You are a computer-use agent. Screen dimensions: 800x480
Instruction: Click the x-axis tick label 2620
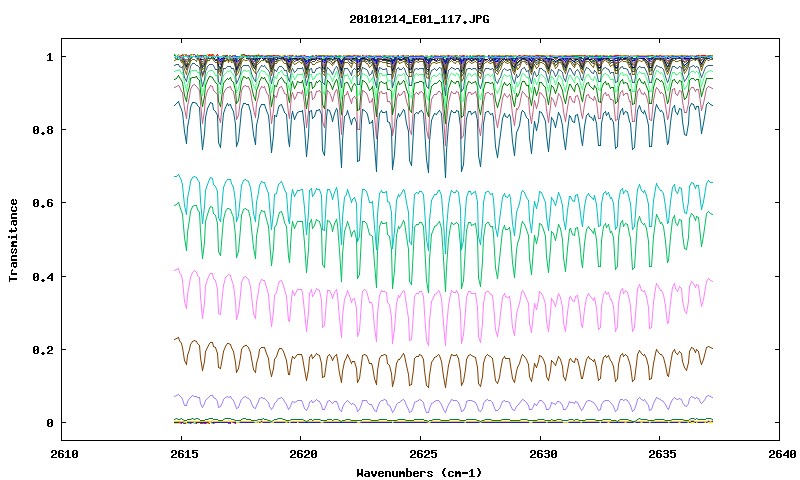coord(303,454)
